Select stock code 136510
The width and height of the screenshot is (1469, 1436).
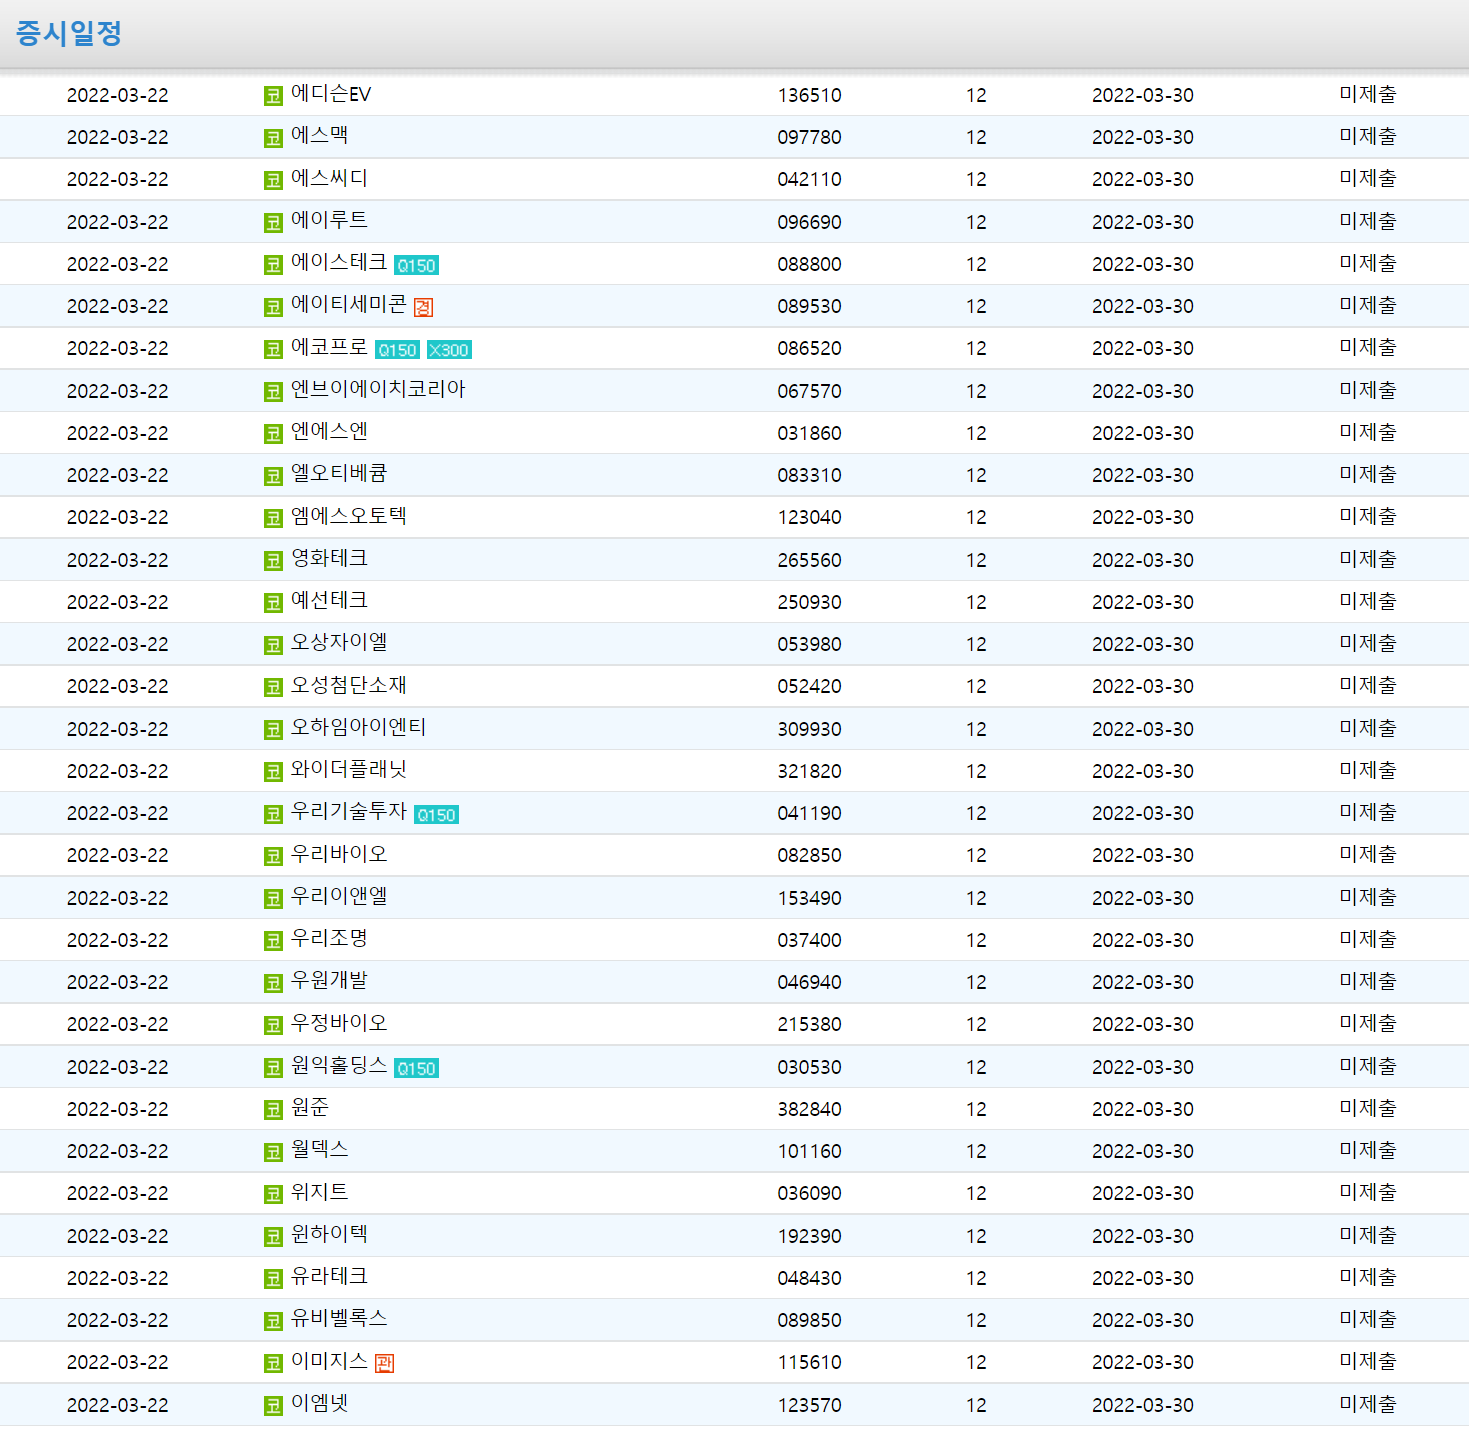pyautogui.click(x=809, y=96)
